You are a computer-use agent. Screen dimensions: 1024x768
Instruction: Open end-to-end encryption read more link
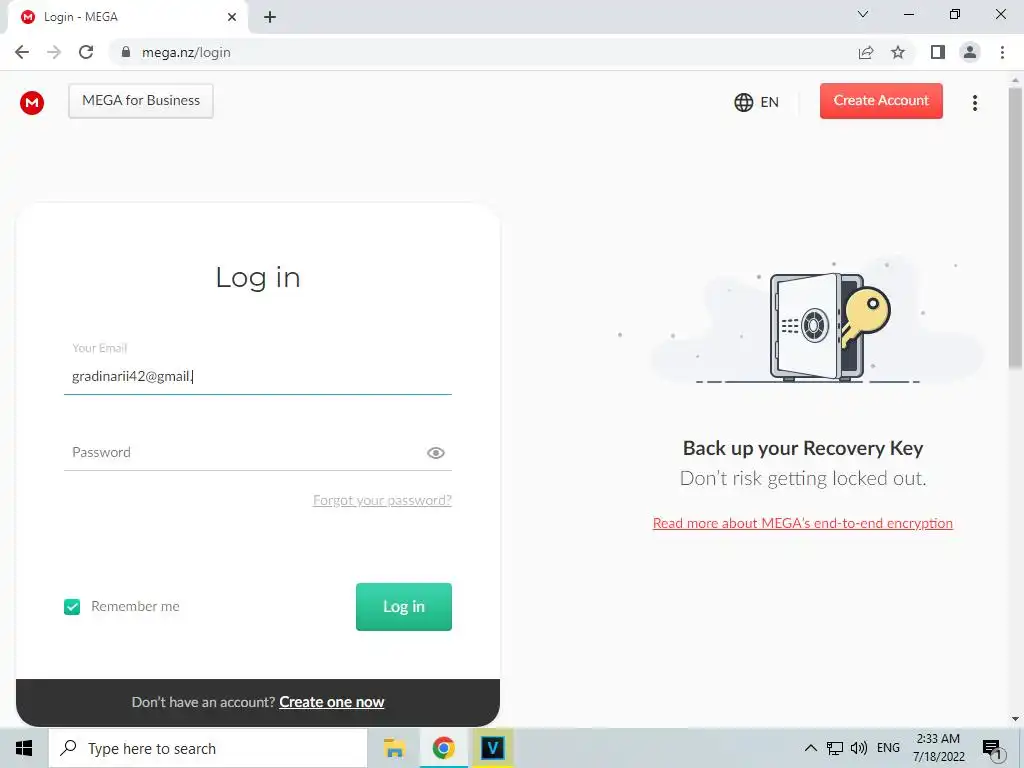click(x=803, y=523)
